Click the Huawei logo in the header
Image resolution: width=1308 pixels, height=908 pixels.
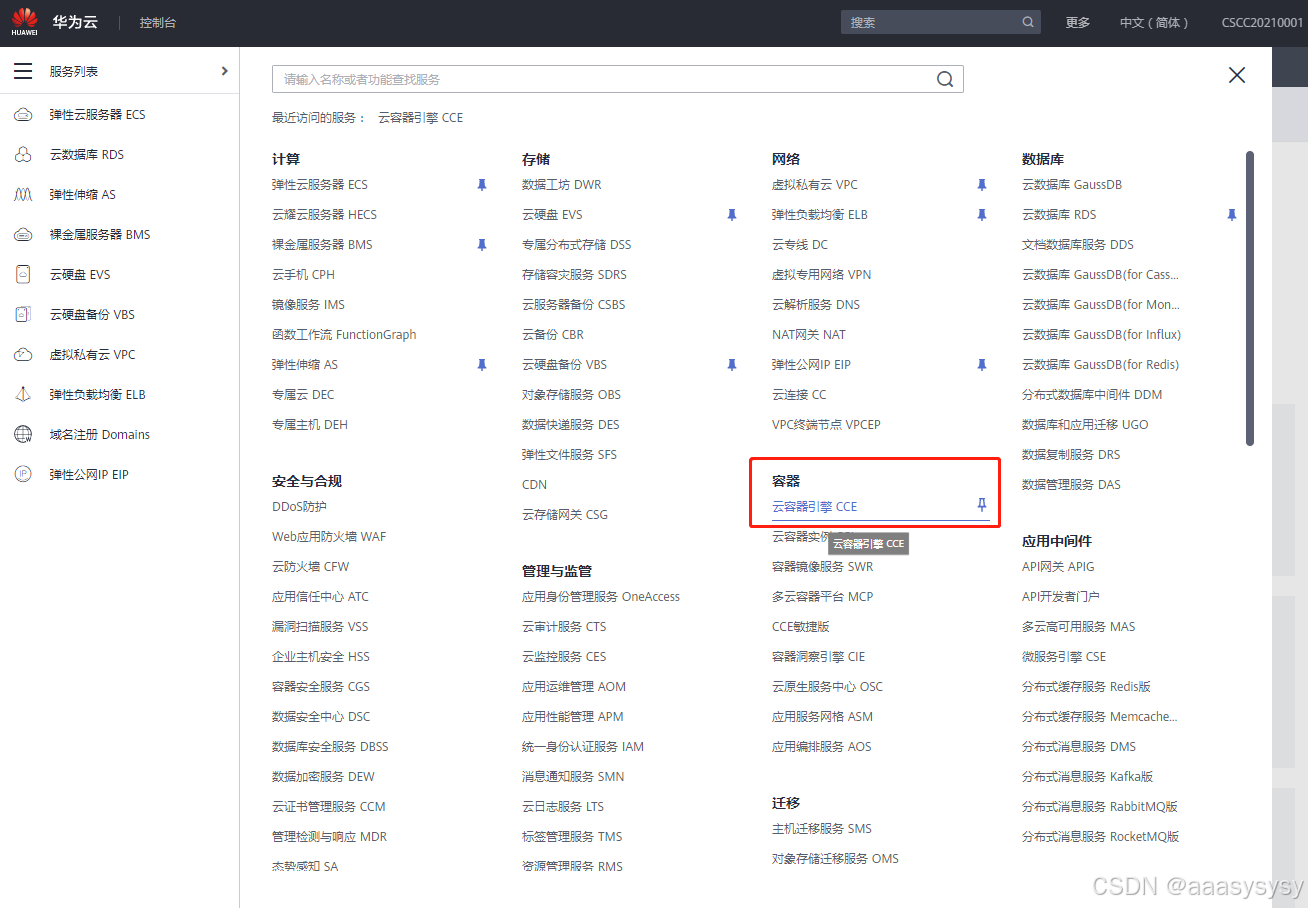click(x=25, y=22)
